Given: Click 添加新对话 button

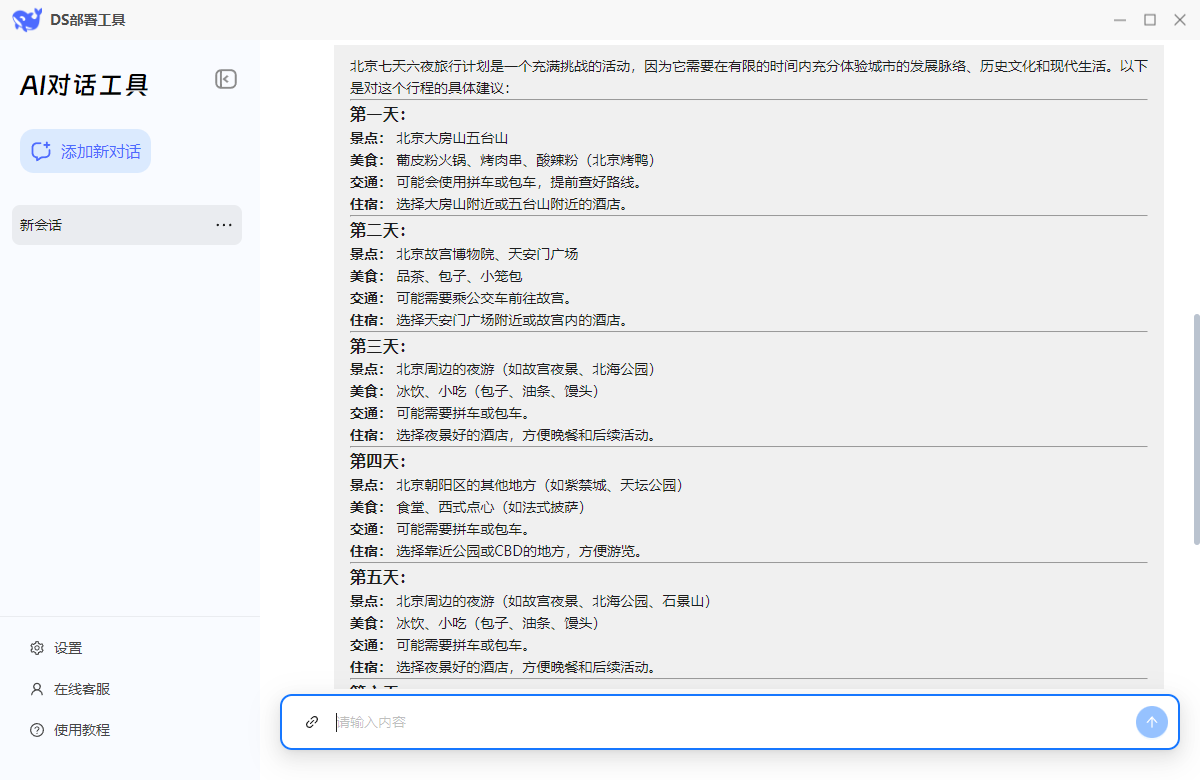Looking at the screenshot, I should [86, 151].
